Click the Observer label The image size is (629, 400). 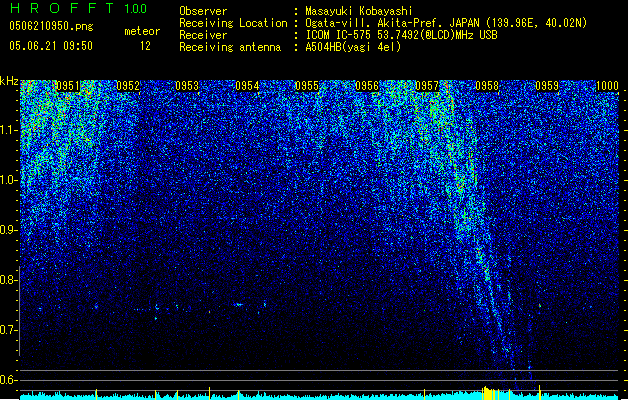pyautogui.click(x=203, y=11)
